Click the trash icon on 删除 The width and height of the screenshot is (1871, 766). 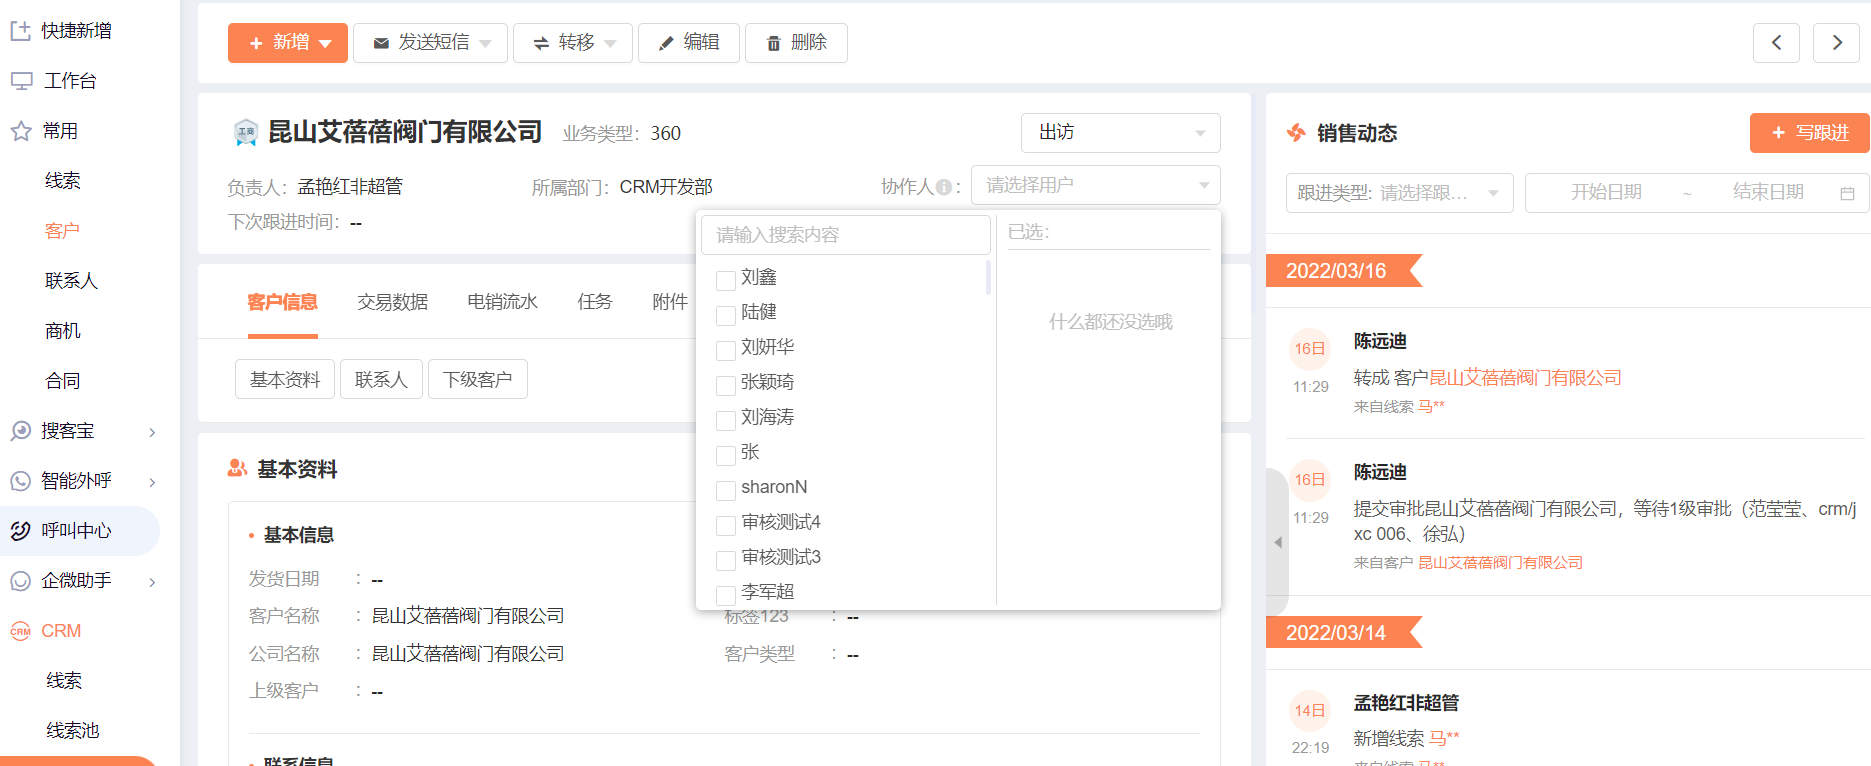tap(773, 43)
